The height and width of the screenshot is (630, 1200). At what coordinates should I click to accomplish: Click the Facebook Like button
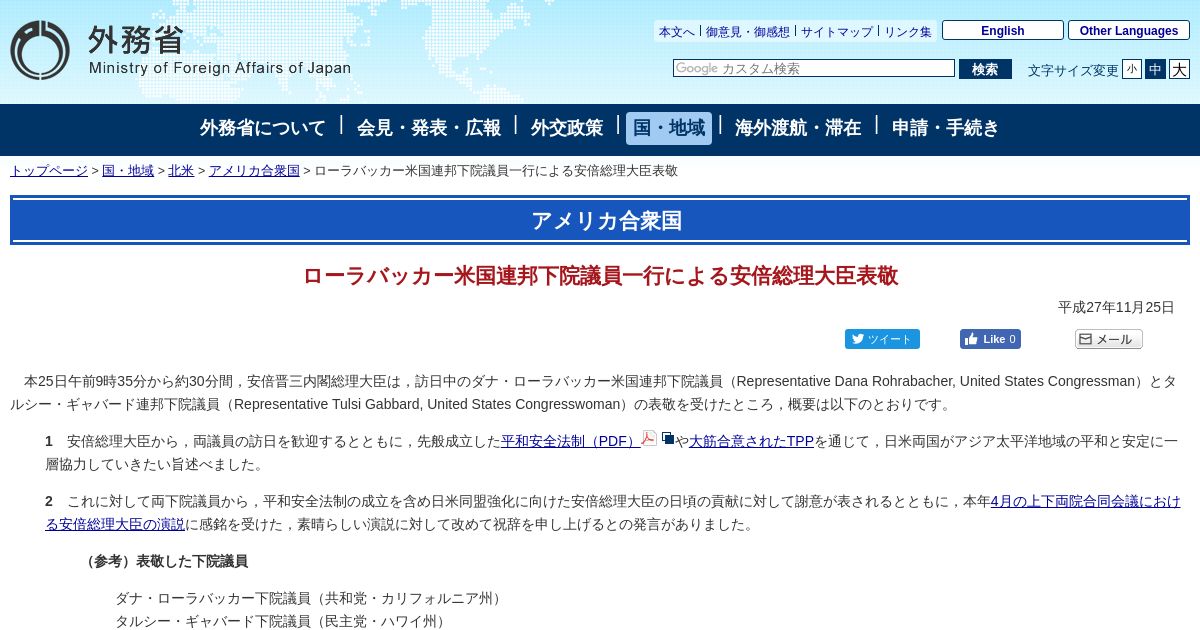(x=990, y=339)
